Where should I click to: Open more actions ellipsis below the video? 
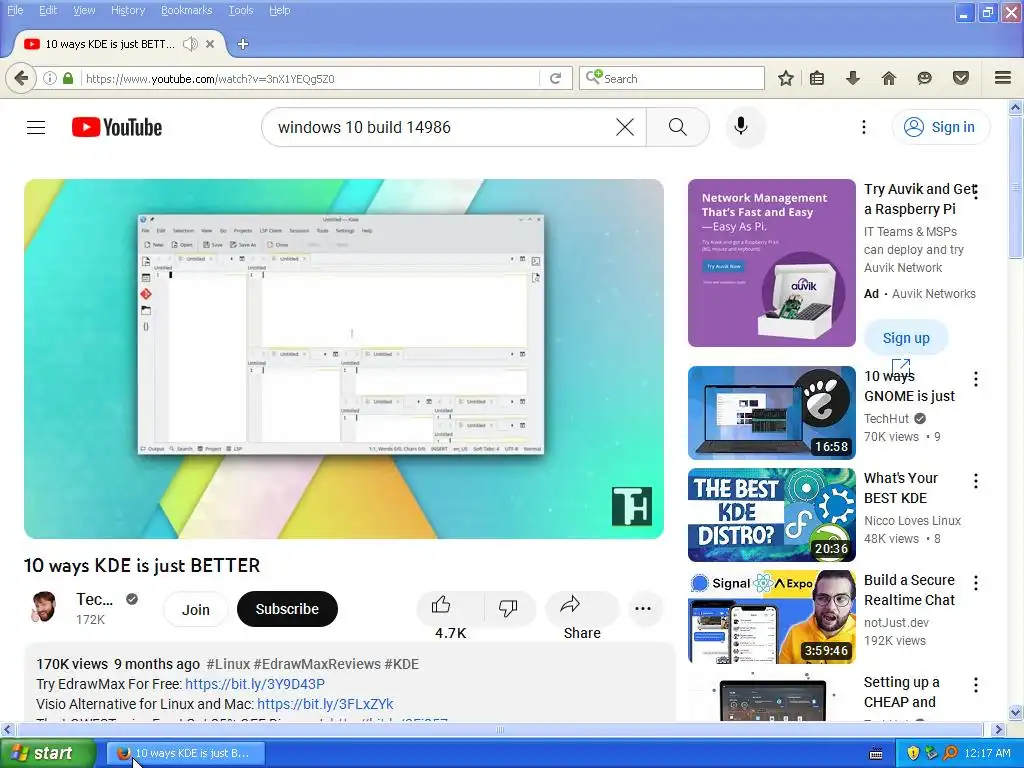point(643,609)
